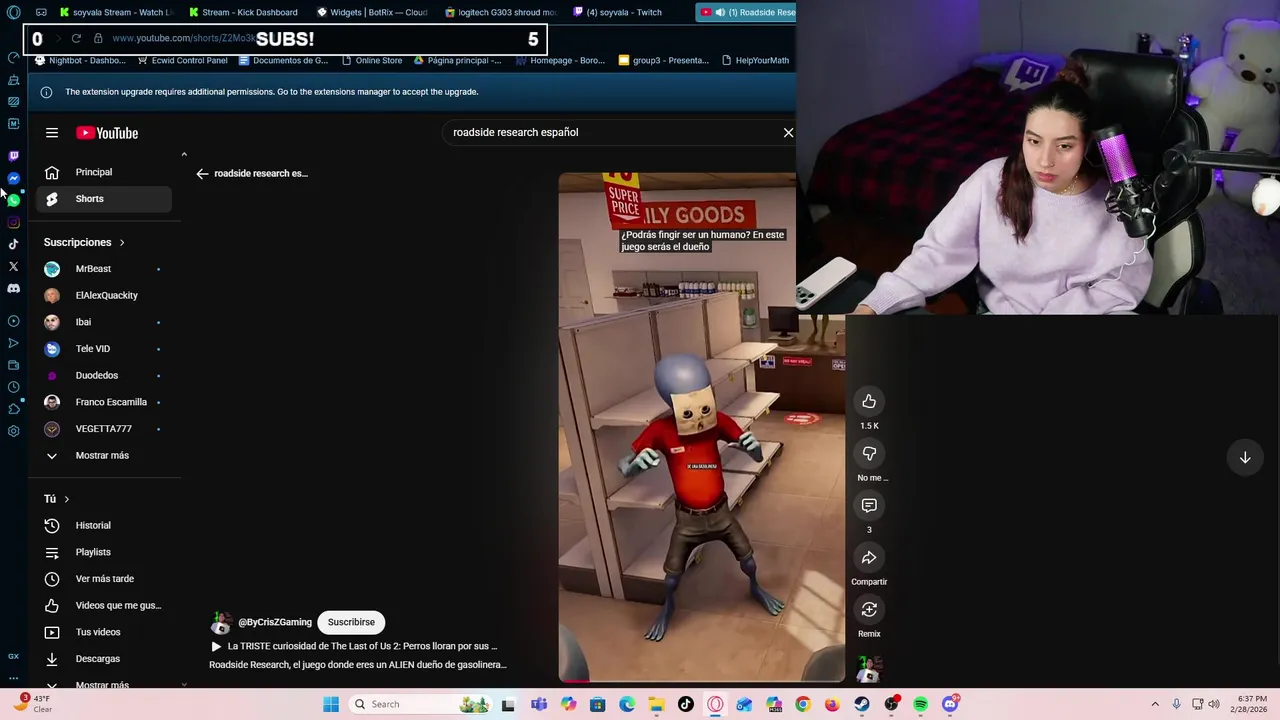Viewport: 1280px width, 720px height.
Task: Open TikTok in the Opera sidebar
Action: pyautogui.click(x=13, y=244)
